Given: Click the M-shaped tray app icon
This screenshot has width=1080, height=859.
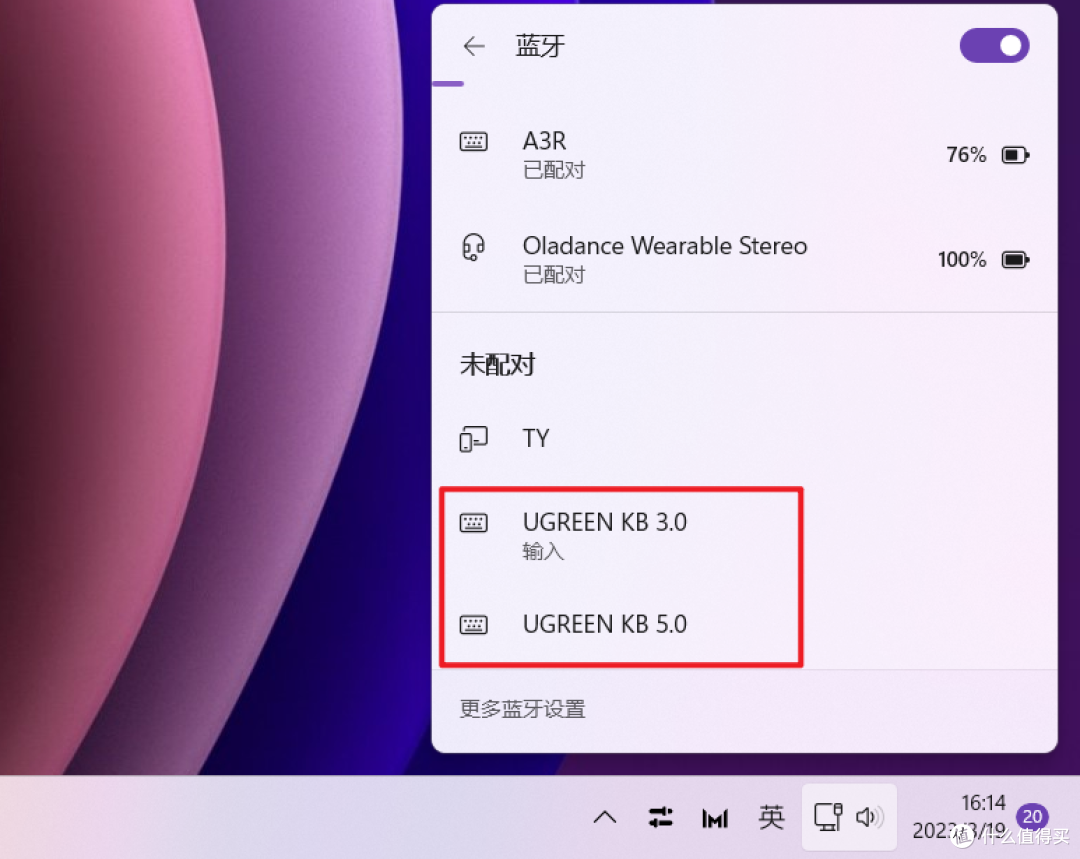Looking at the screenshot, I should point(715,818).
